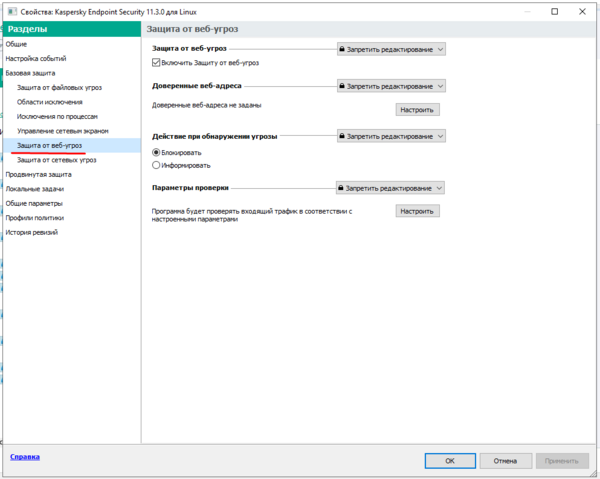Open the Справка help link
Image resolution: width=600 pixels, height=479 pixels.
[x=25, y=457]
